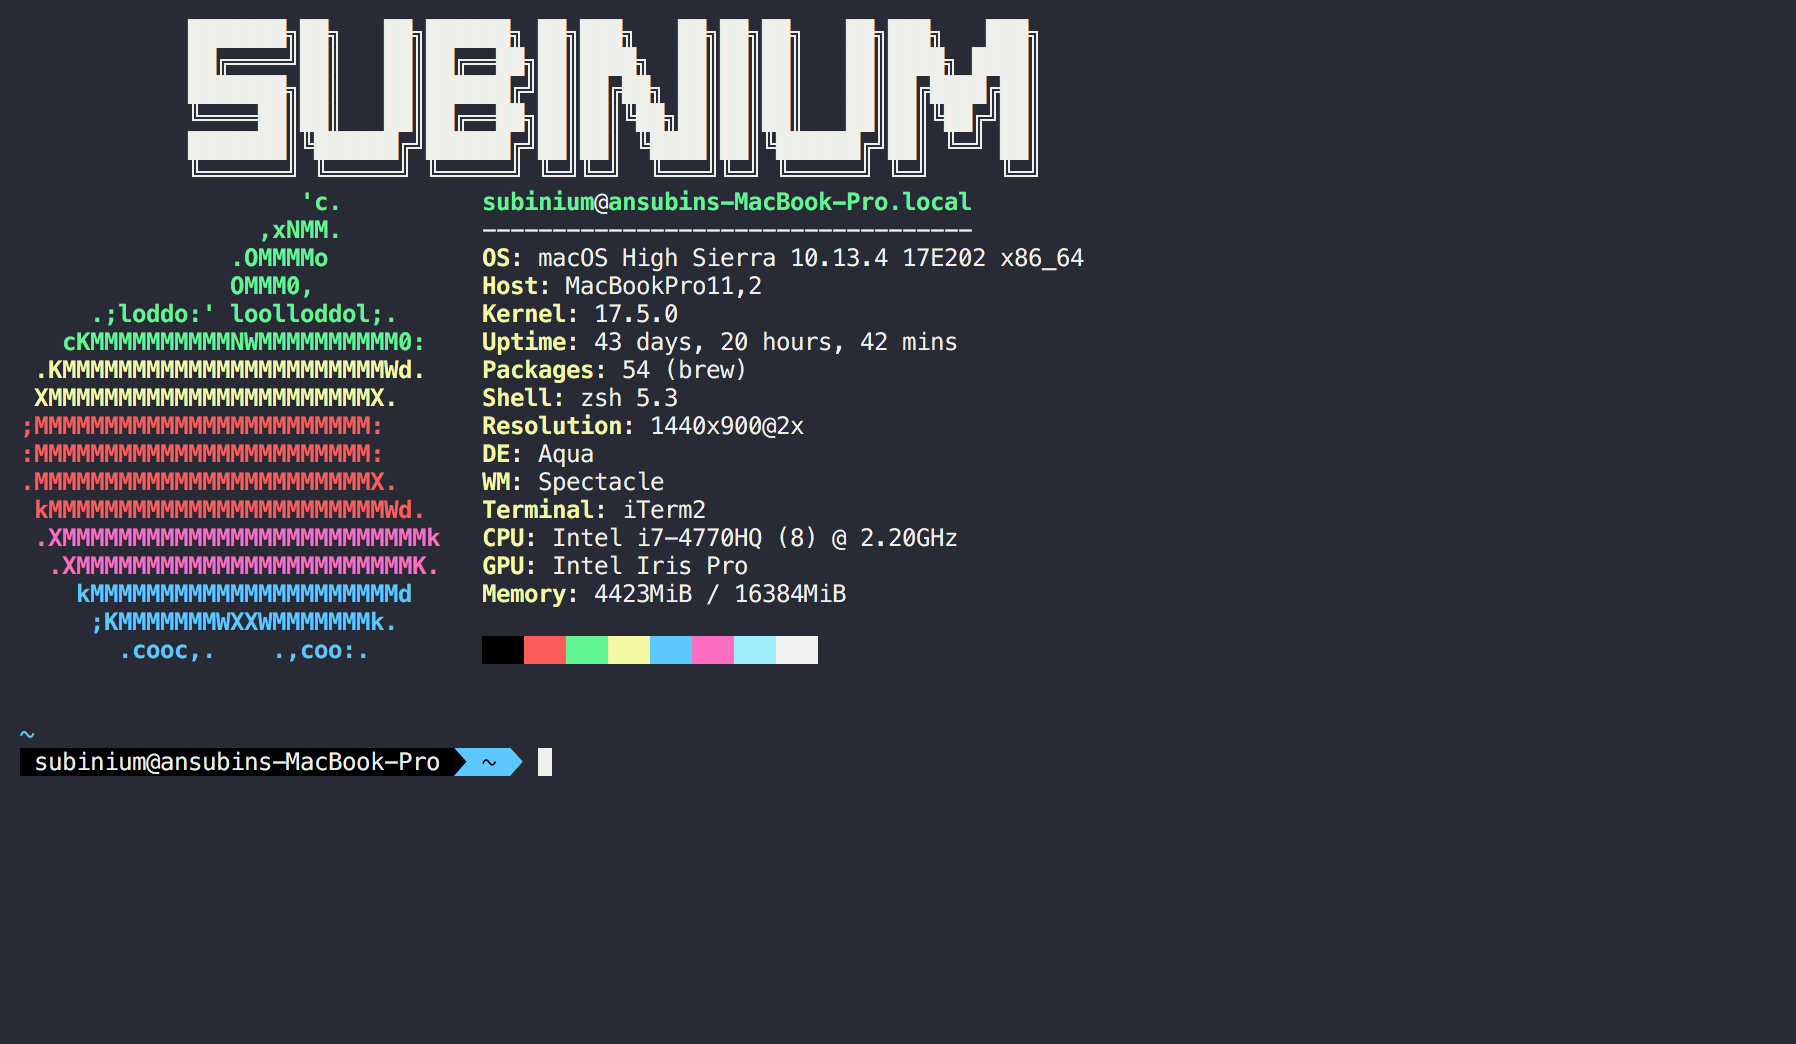Click the prompt arrow separator
The image size is (1796, 1044).
coord(460,762)
